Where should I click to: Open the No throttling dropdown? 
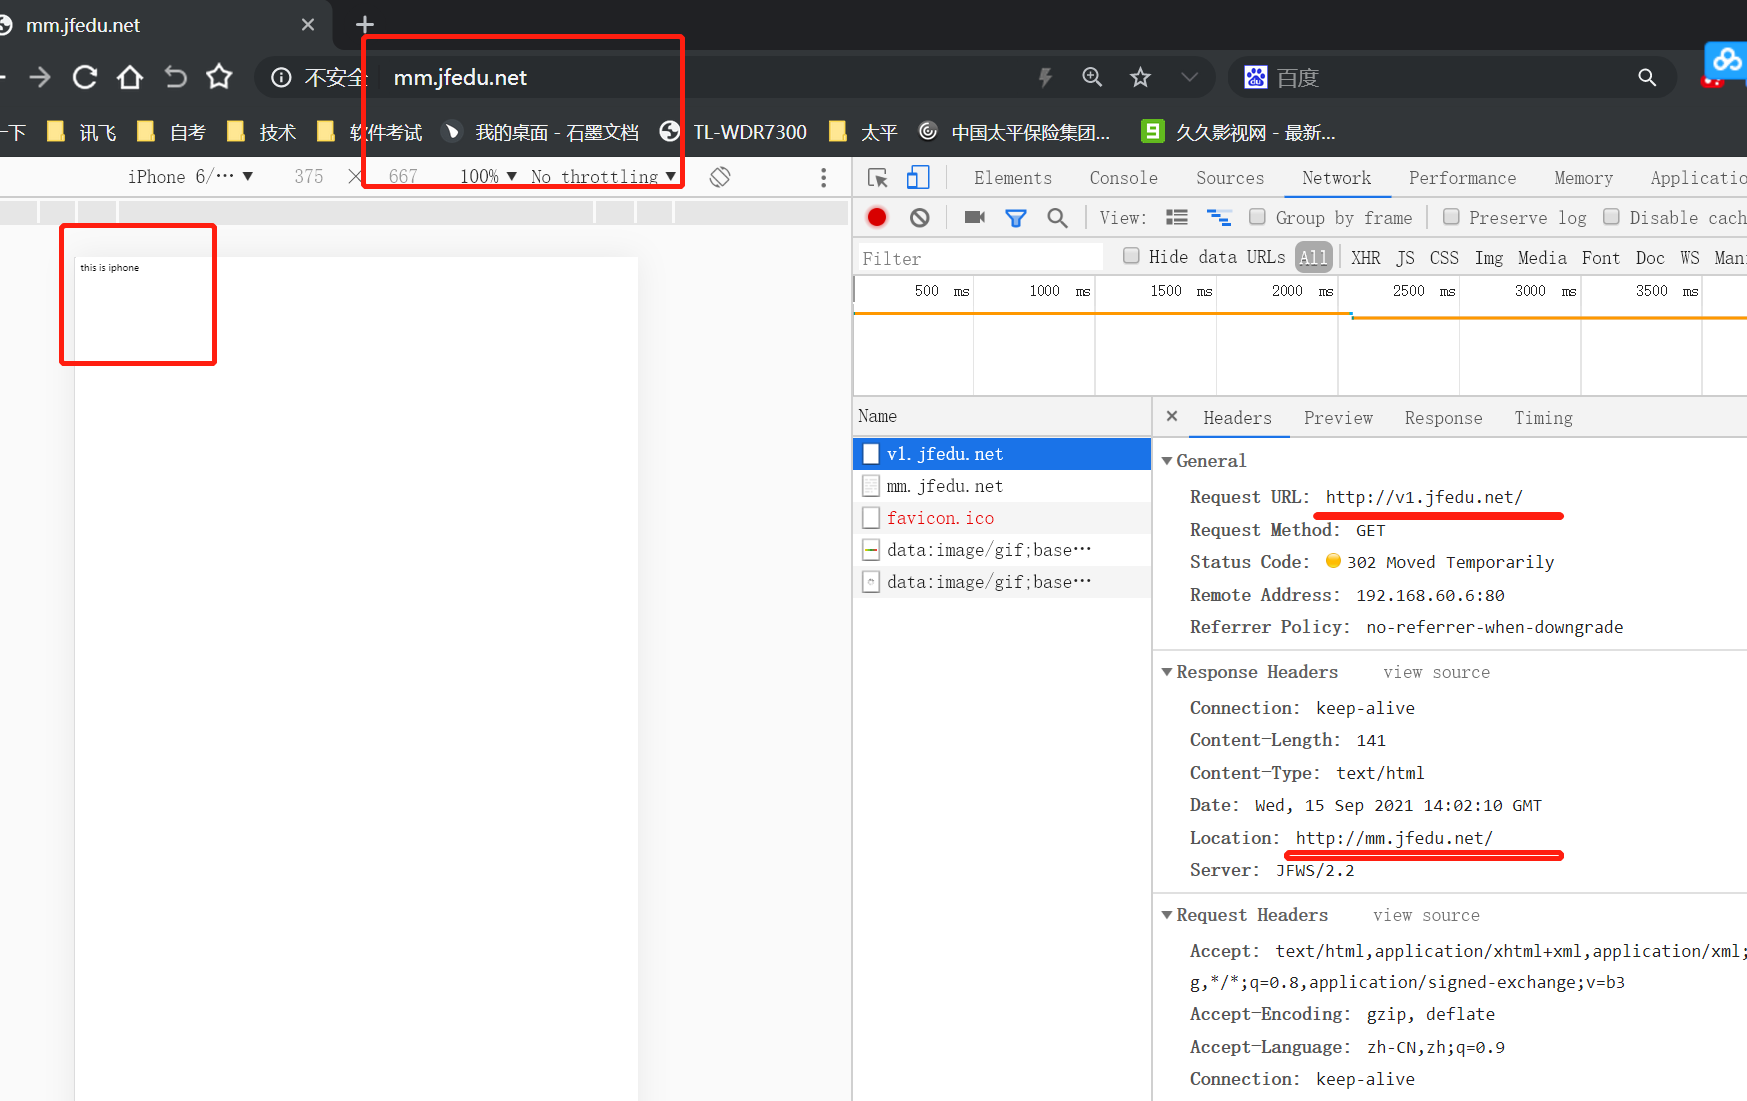click(x=604, y=177)
